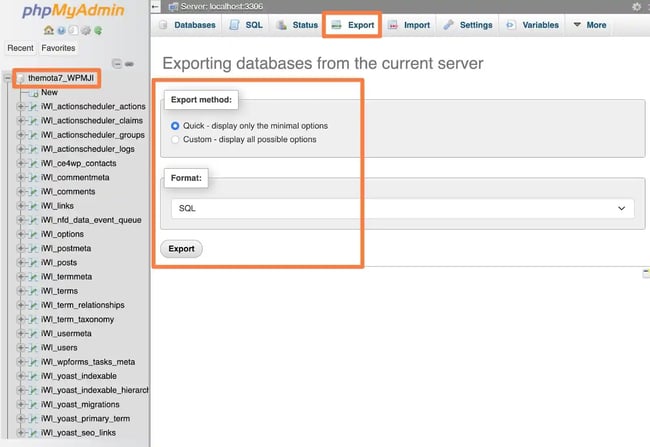Click the gear settings icon in sidebar
Viewport: 650px width, 447px height.
coord(84,30)
